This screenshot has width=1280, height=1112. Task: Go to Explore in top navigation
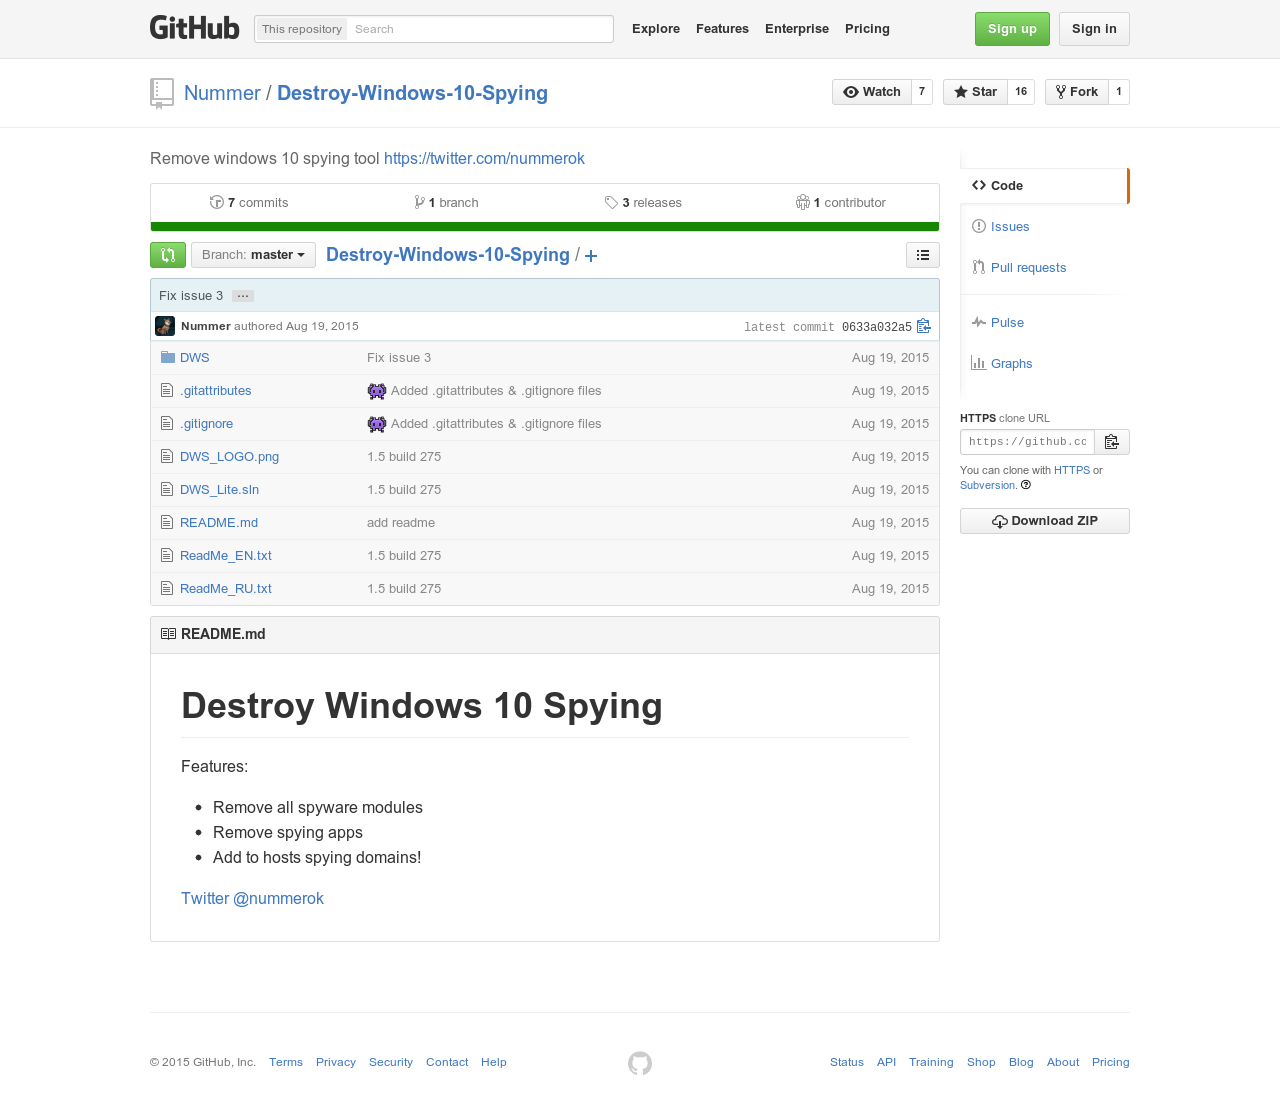656,29
